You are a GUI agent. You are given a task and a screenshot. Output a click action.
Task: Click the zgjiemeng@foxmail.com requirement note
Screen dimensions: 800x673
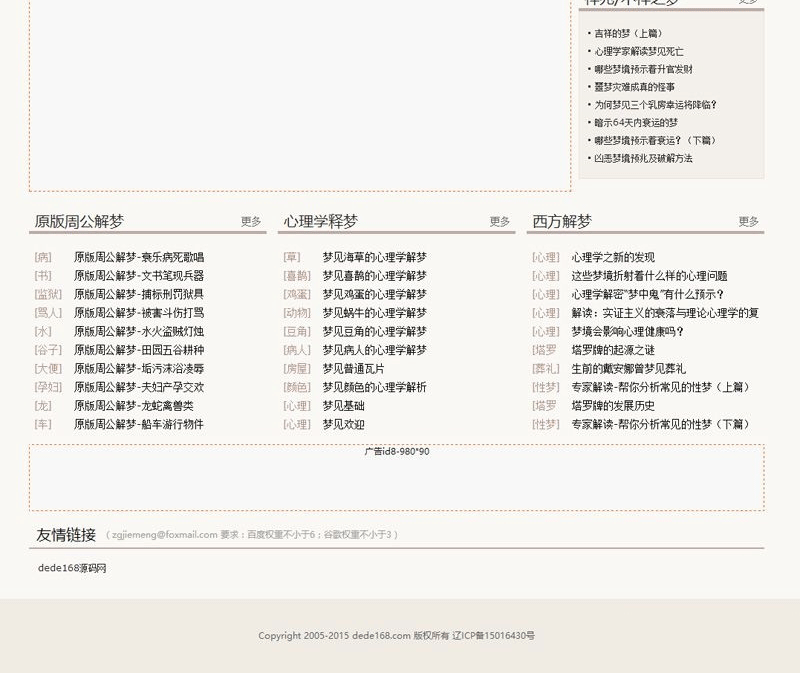point(252,535)
